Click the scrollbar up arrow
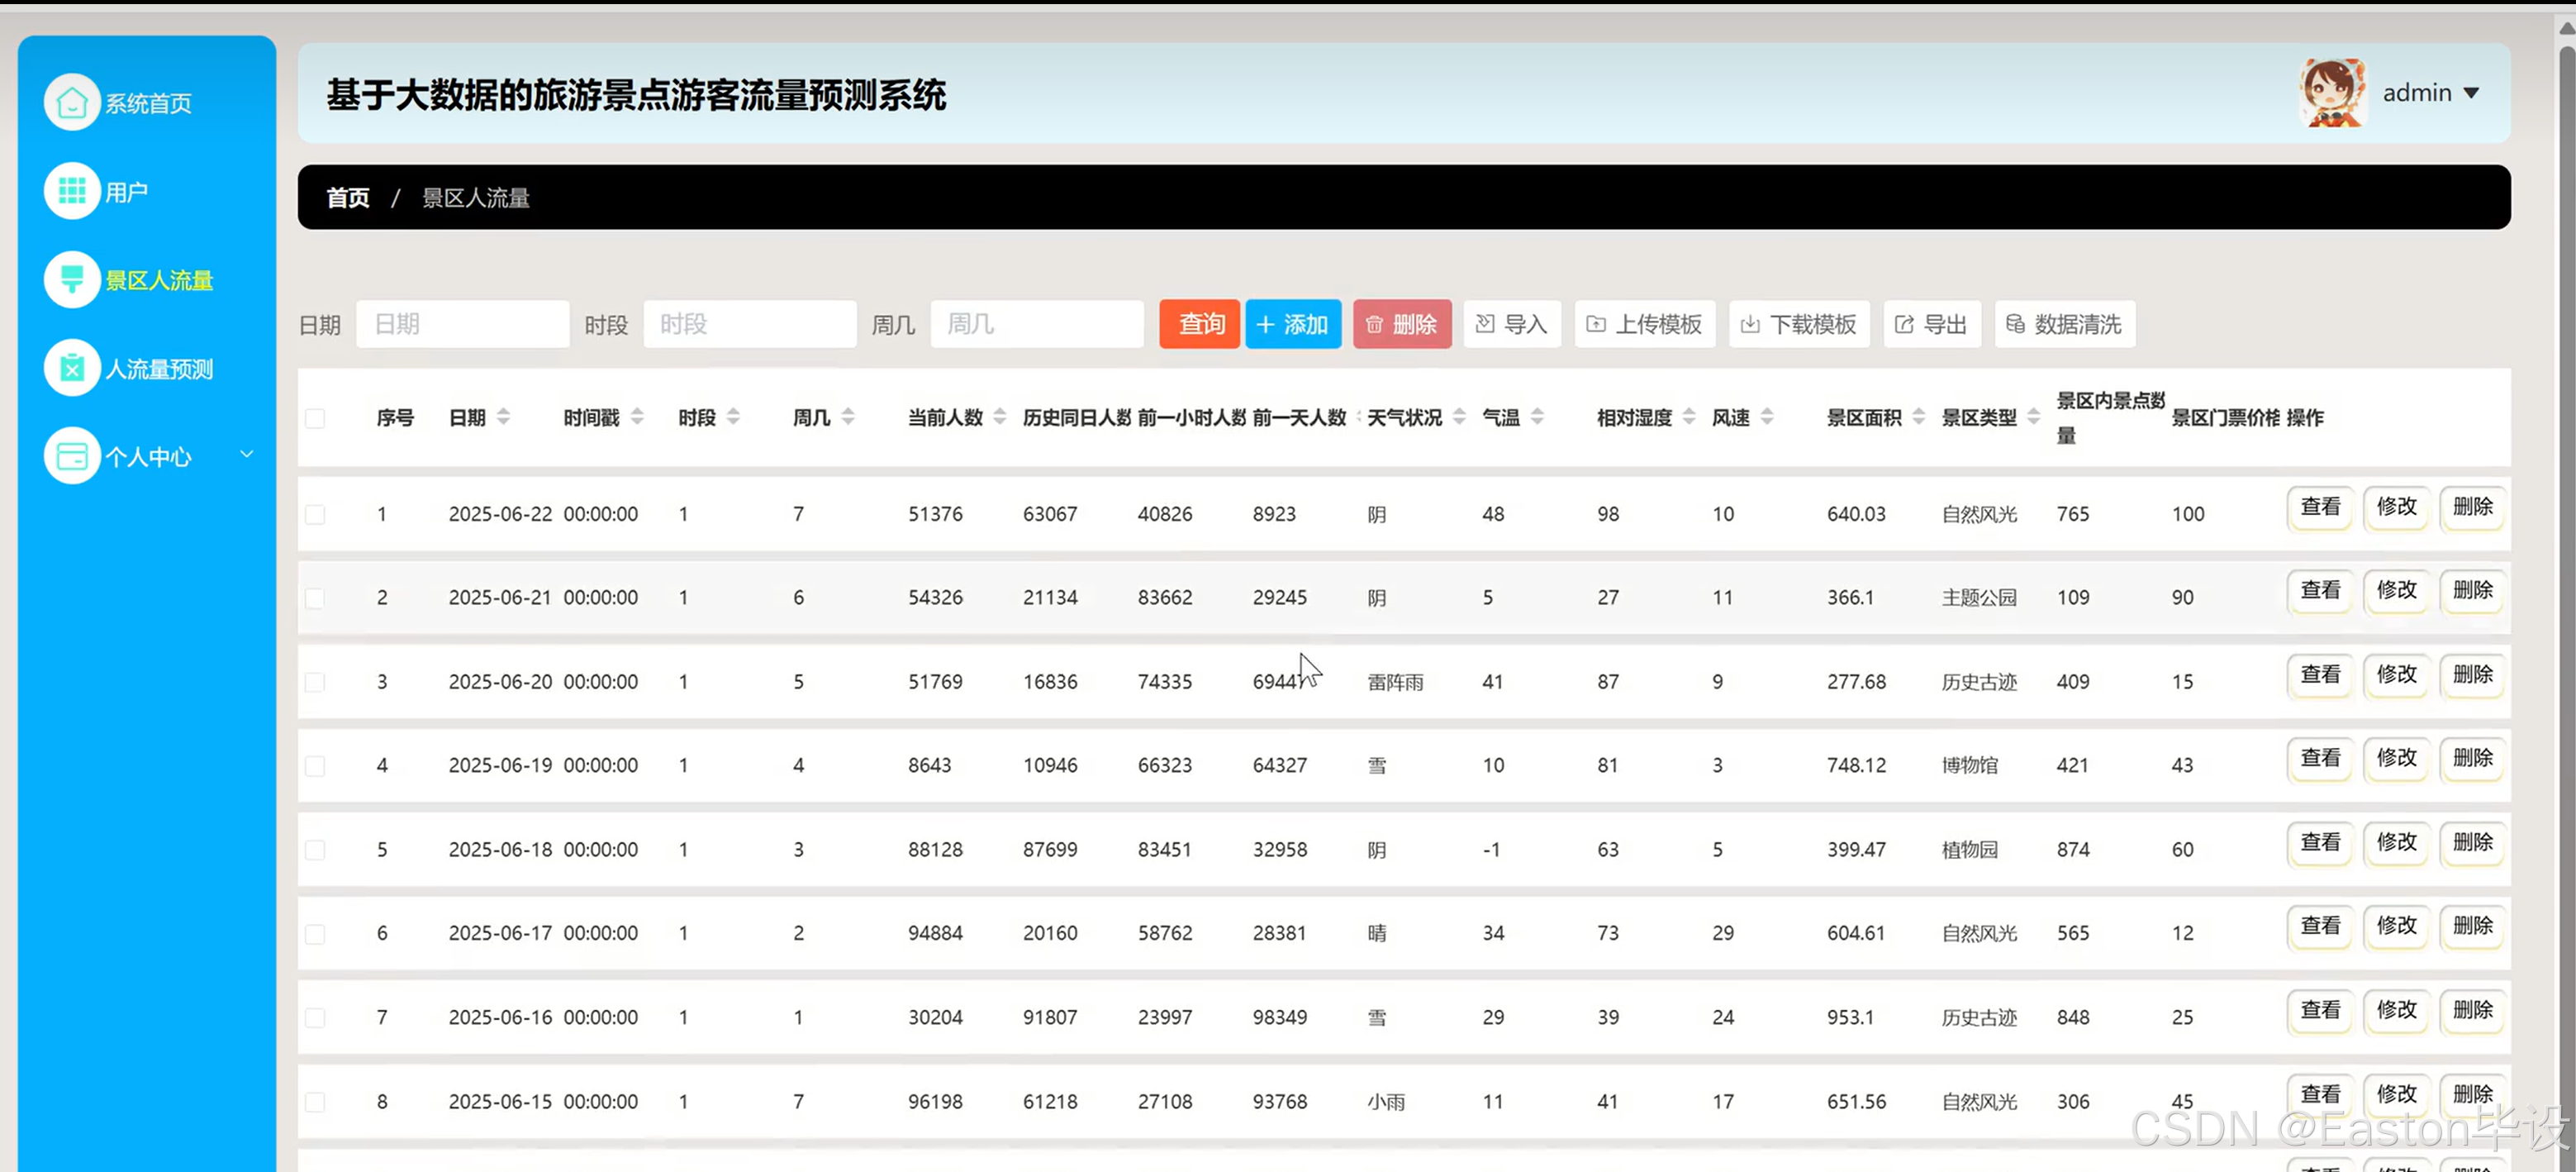 point(2565,27)
